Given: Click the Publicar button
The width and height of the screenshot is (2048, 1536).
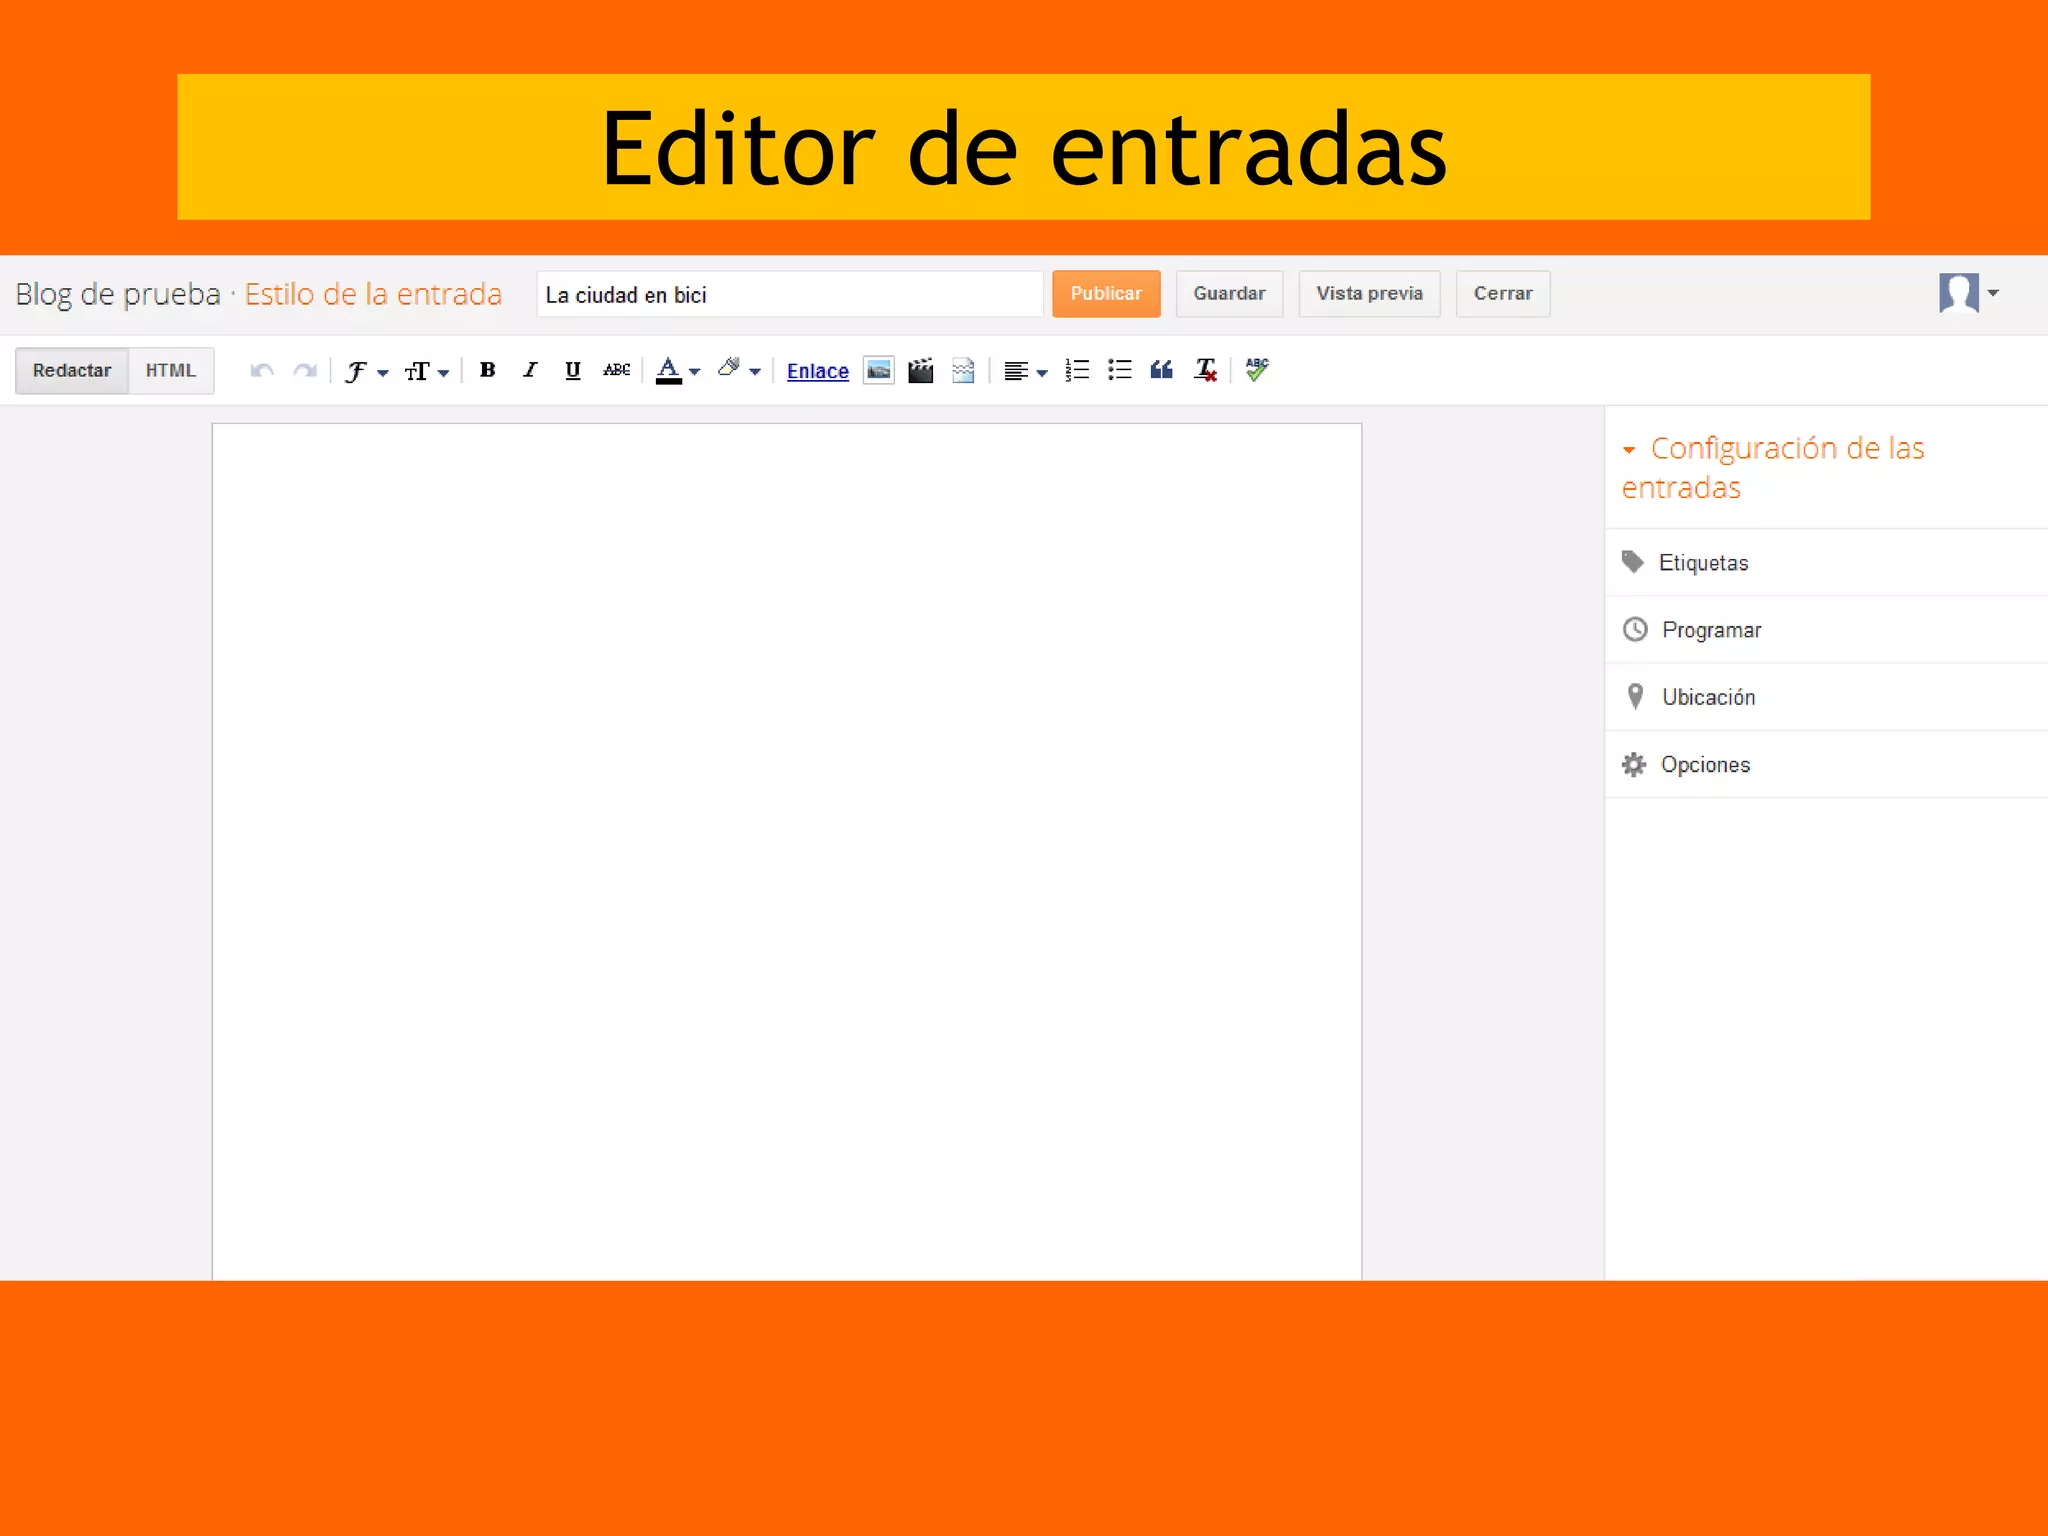Looking at the screenshot, I should (1106, 294).
